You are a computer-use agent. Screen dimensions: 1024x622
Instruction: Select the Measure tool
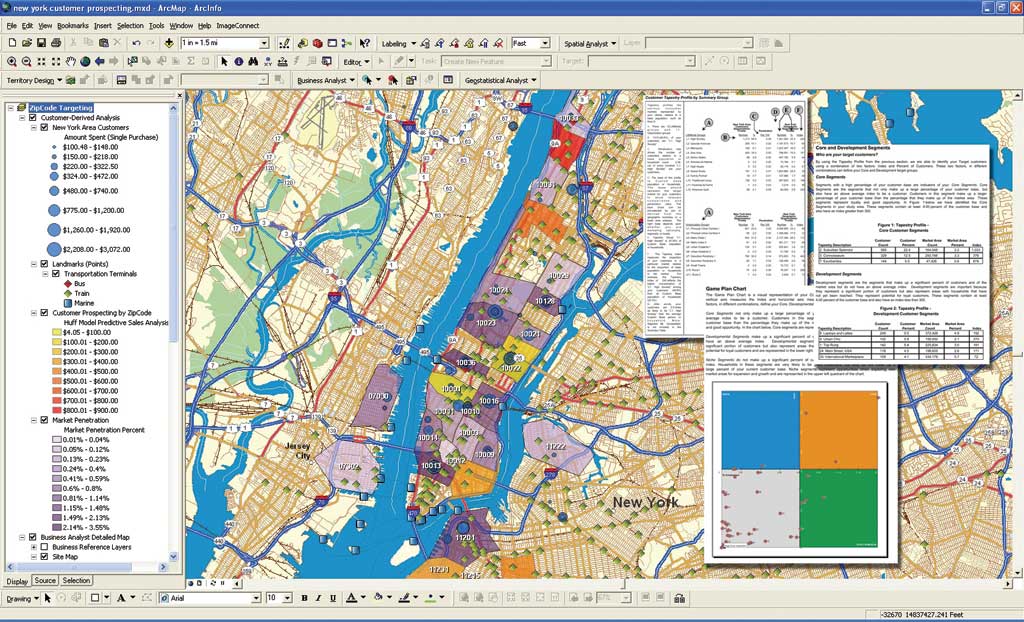pyautogui.click(x=282, y=61)
